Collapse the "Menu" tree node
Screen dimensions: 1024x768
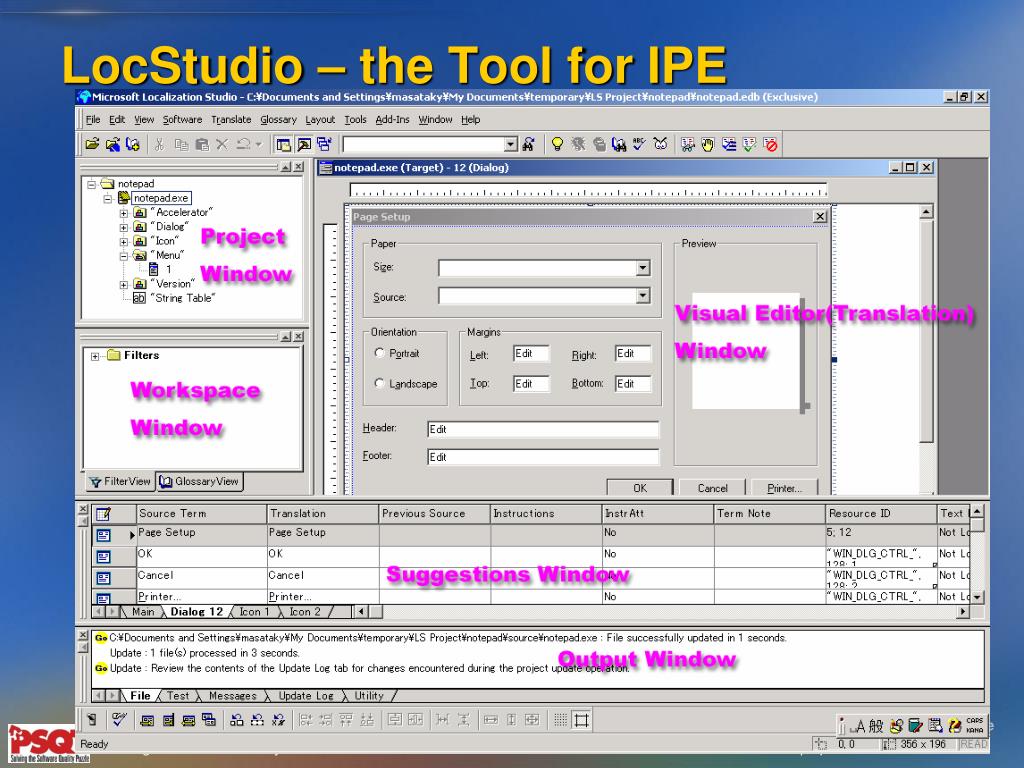[x=123, y=256]
